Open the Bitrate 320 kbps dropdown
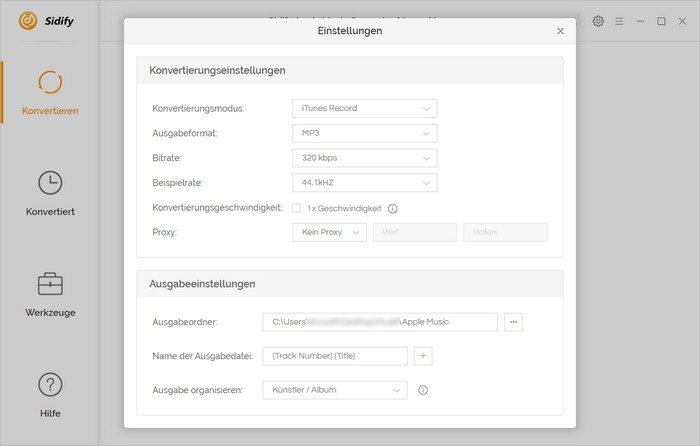Viewport: 700px width, 446px height. pos(364,158)
